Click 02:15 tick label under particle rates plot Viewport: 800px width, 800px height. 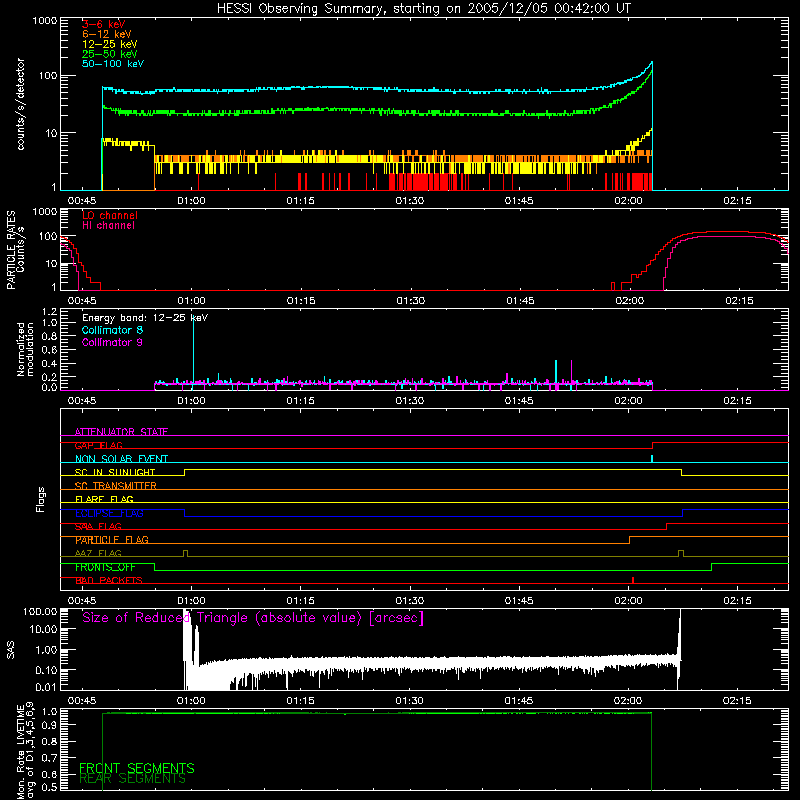(739, 301)
